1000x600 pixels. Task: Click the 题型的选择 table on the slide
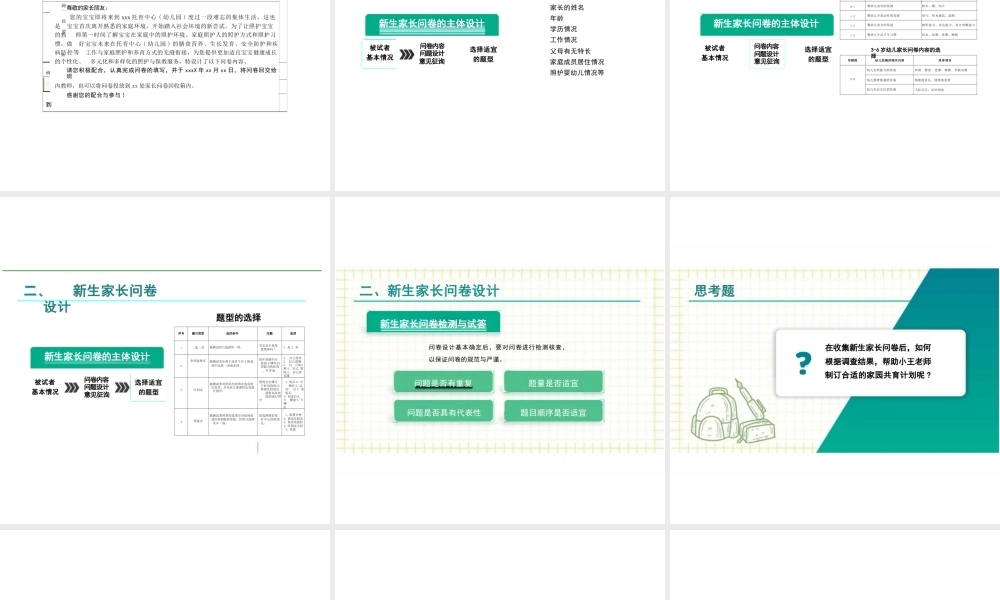click(239, 381)
